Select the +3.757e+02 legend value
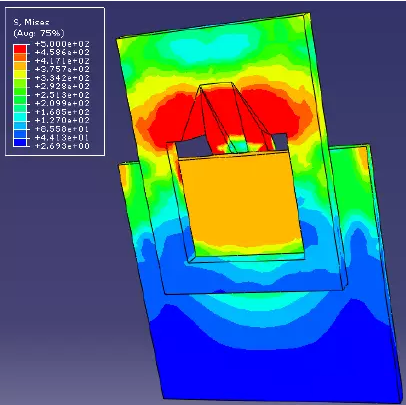Image resolution: width=406 pixels, height=405 pixels. coord(62,69)
